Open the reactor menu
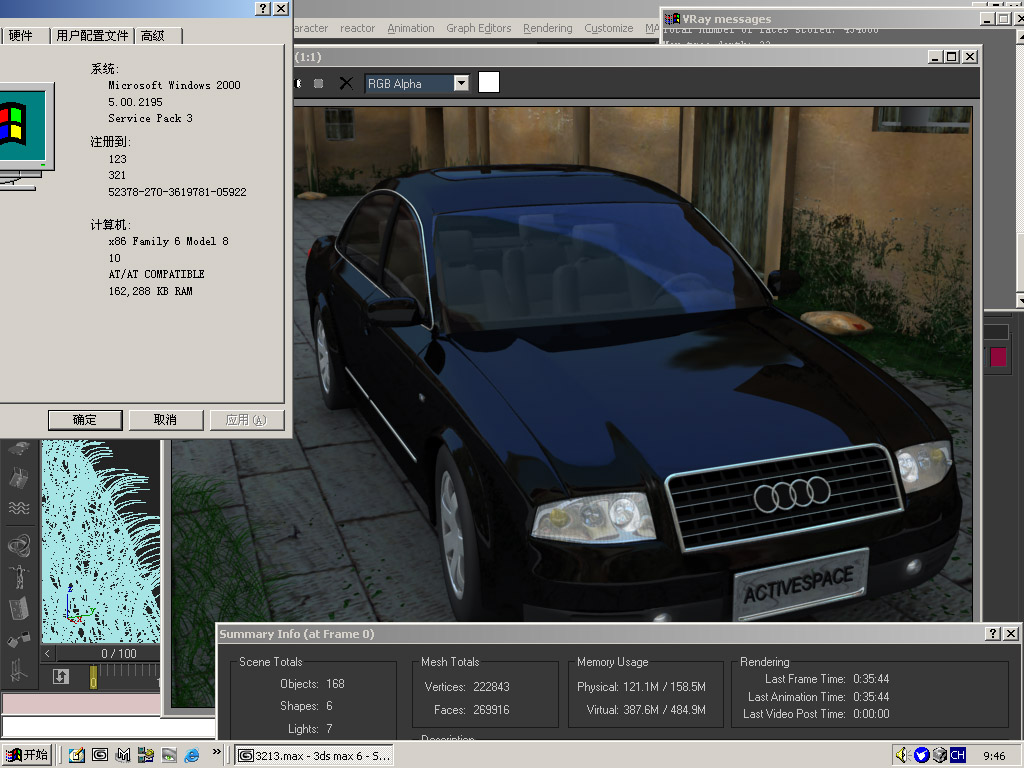Viewport: 1024px width, 768px height. click(357, 28)
